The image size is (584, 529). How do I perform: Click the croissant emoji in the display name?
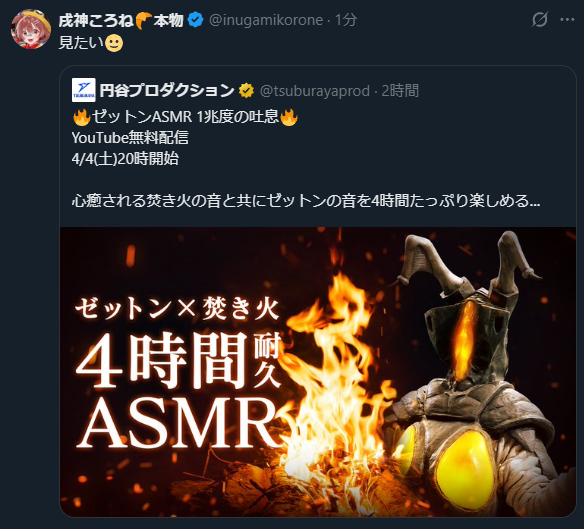(x=143, y=20)
